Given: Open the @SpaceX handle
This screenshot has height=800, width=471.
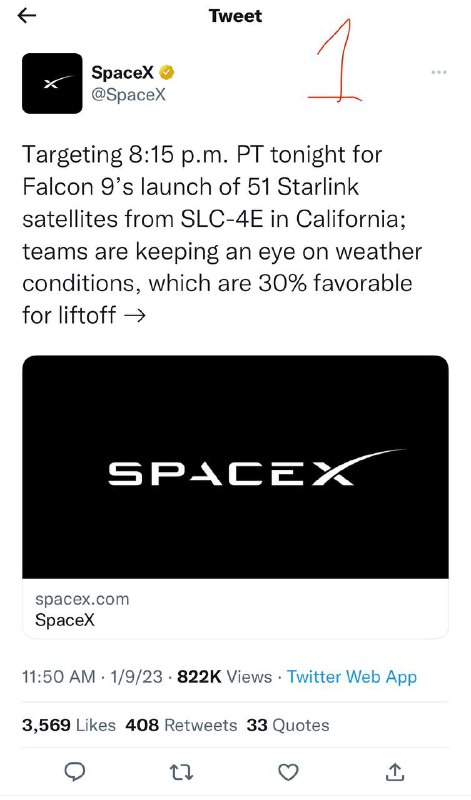Looking at the screenshot, I should 129,95.
